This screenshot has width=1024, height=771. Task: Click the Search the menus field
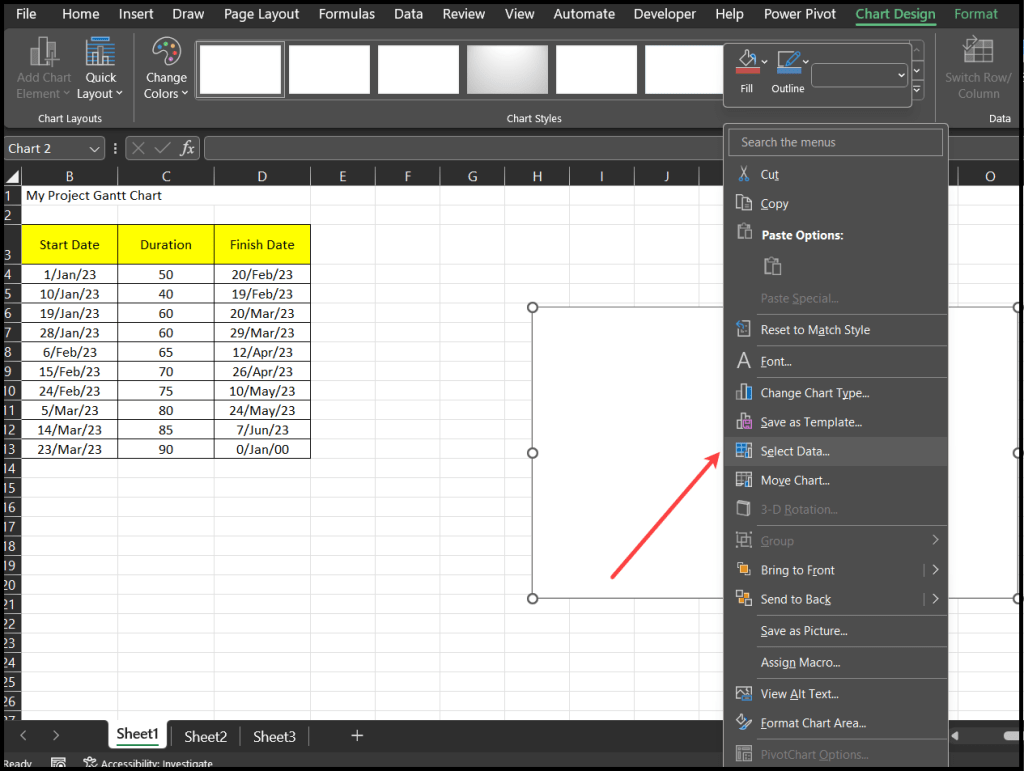click(835, 142)
